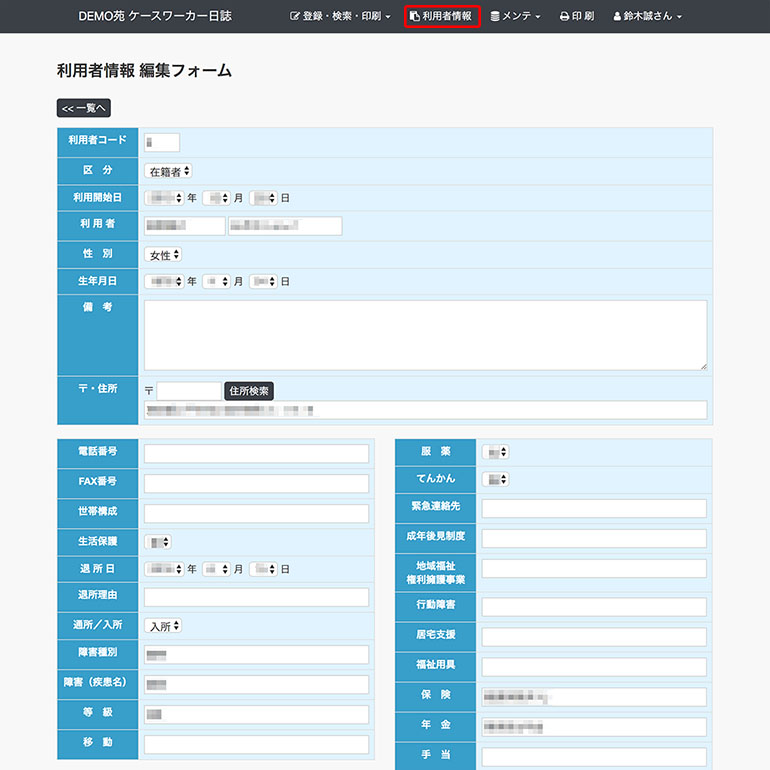The height and width of the screenshot is (770, 770).
Task: Click the 成年後見制度 input field
Action: 594,539
